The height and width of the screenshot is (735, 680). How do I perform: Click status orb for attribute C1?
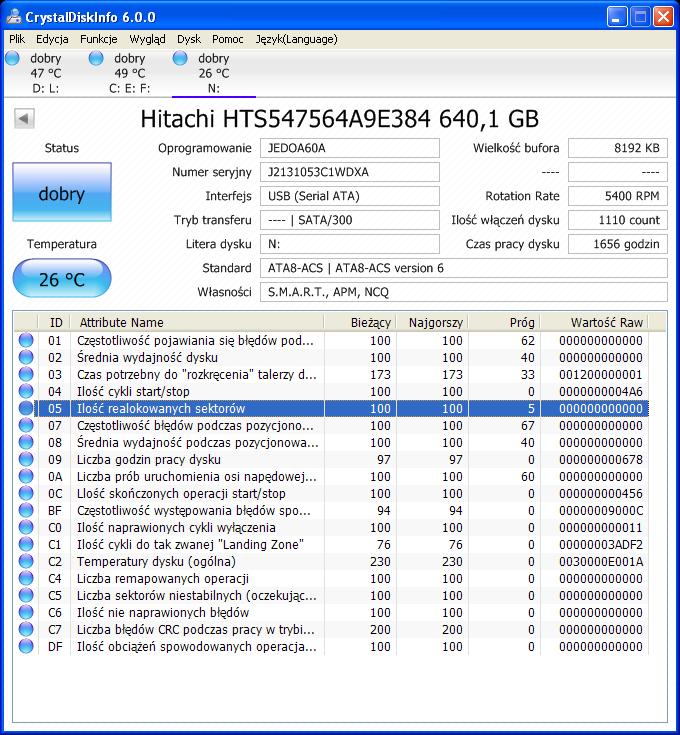click(x=26, y=544)
